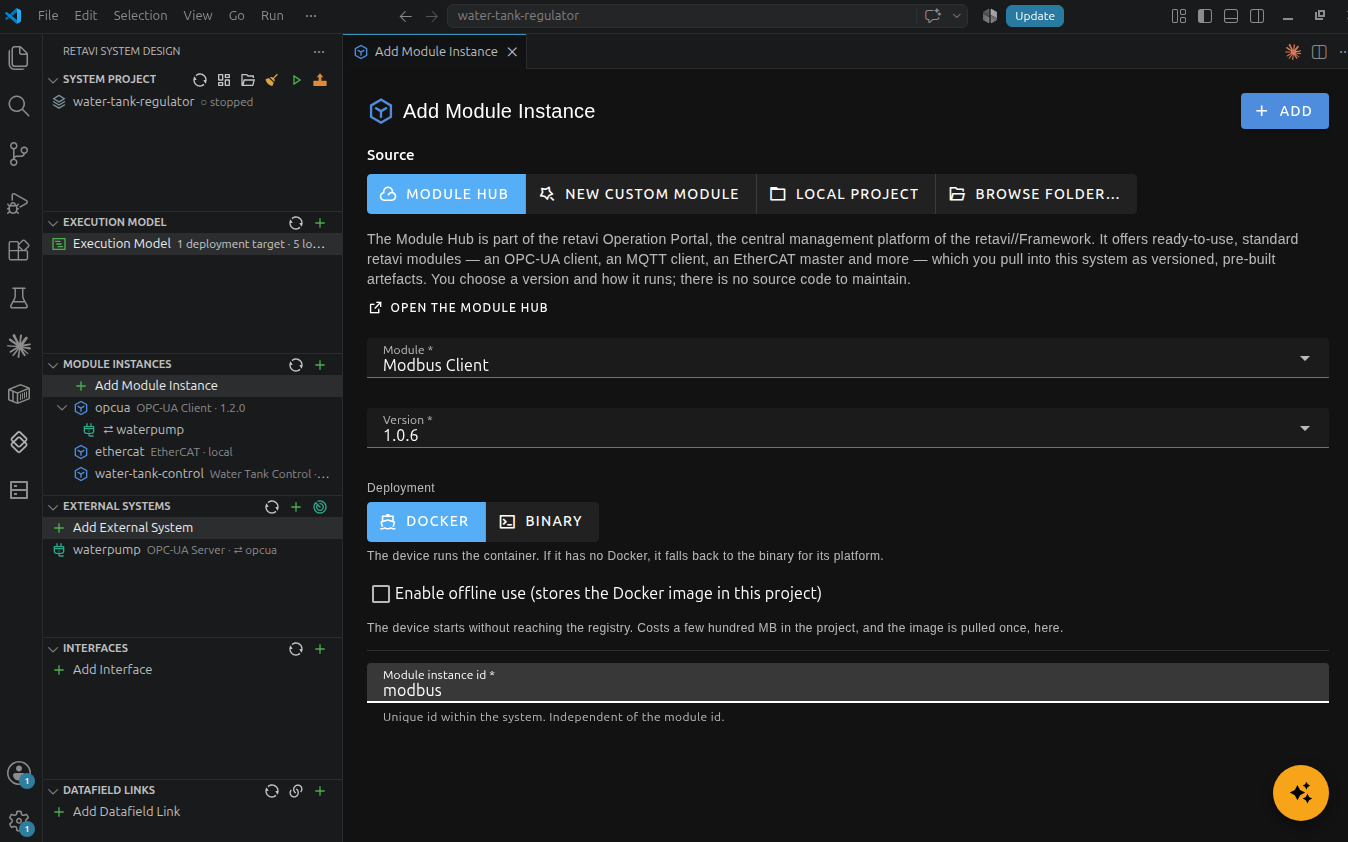
Task: Open the Explorer view in activity bar
Action: point(18,57)
